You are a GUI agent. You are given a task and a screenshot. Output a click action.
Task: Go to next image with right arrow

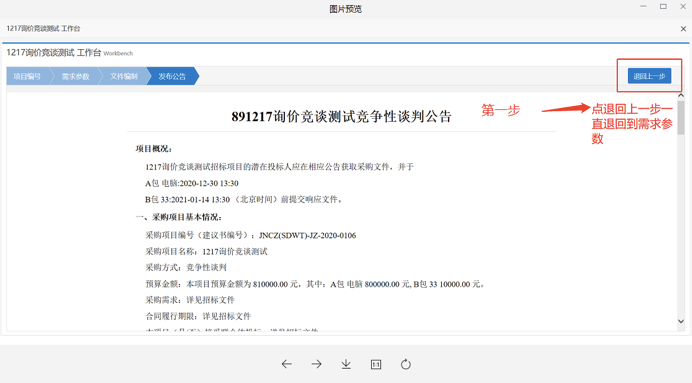pyautogui.click(x=316, y=364)
